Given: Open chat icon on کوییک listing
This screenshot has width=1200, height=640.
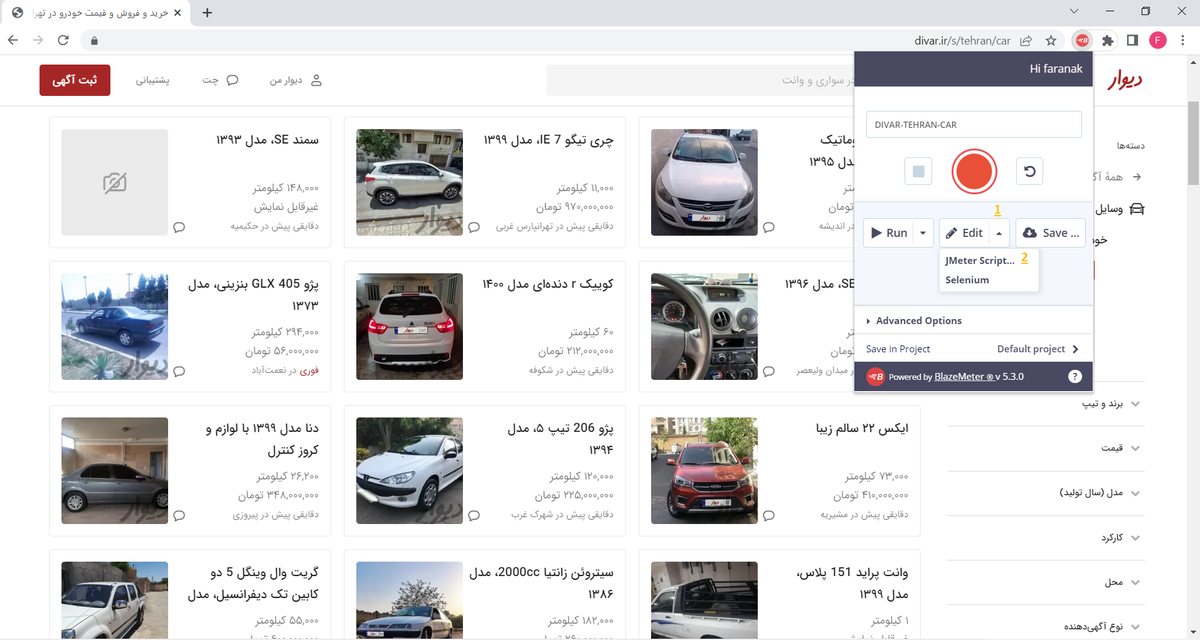Looking at the screenshot, I should [x=474, y=371].
